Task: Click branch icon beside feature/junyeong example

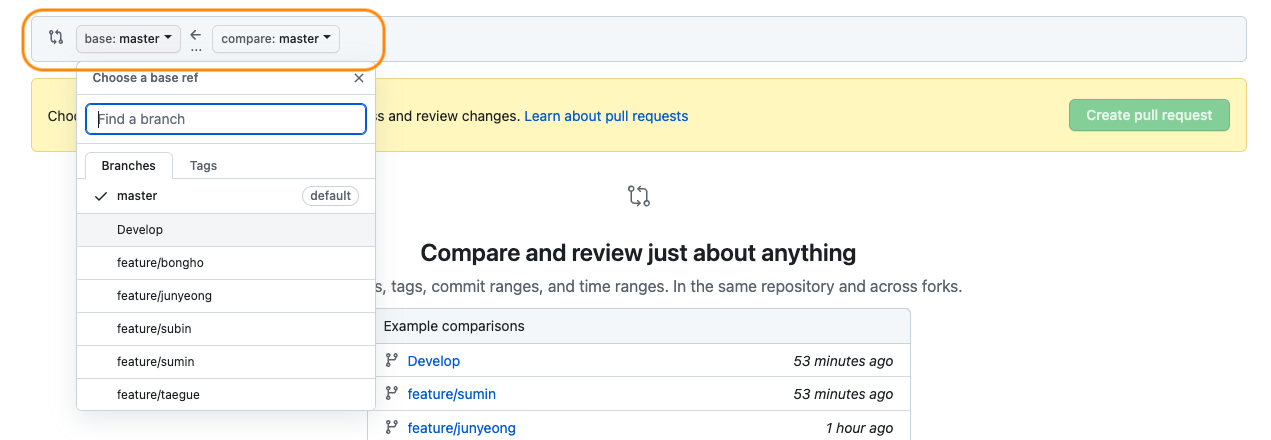Action: 391,428
